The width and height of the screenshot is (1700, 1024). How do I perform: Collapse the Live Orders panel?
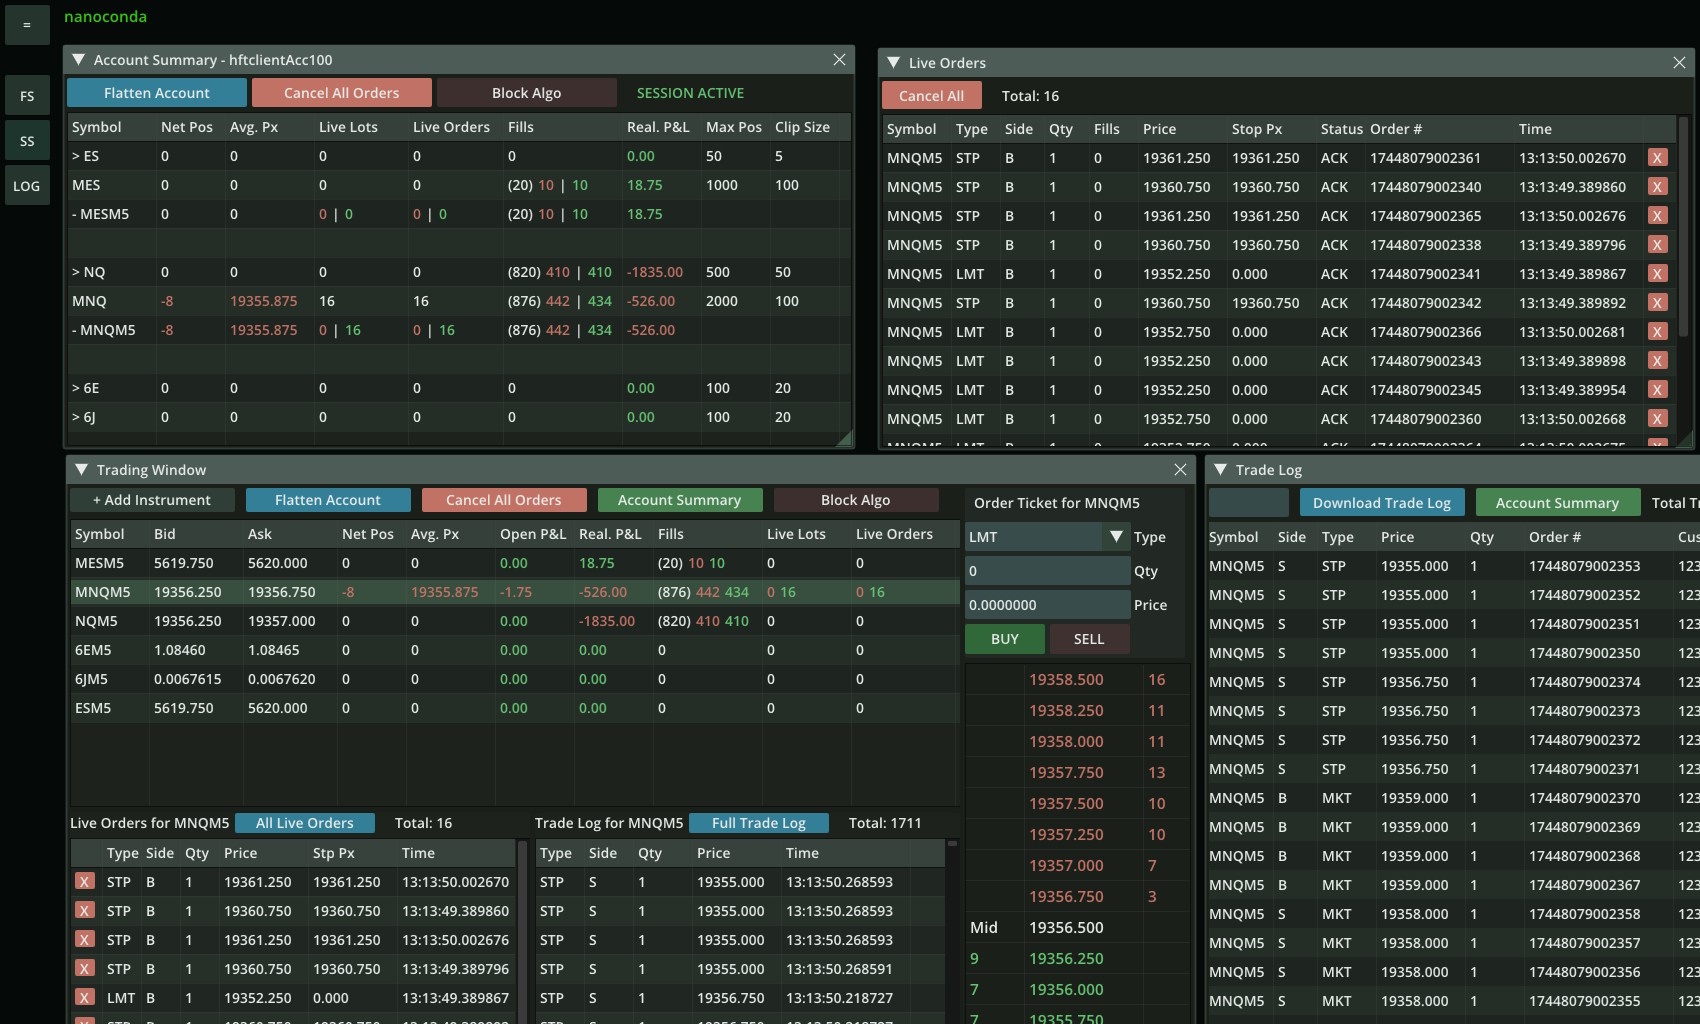click(893, 62)
